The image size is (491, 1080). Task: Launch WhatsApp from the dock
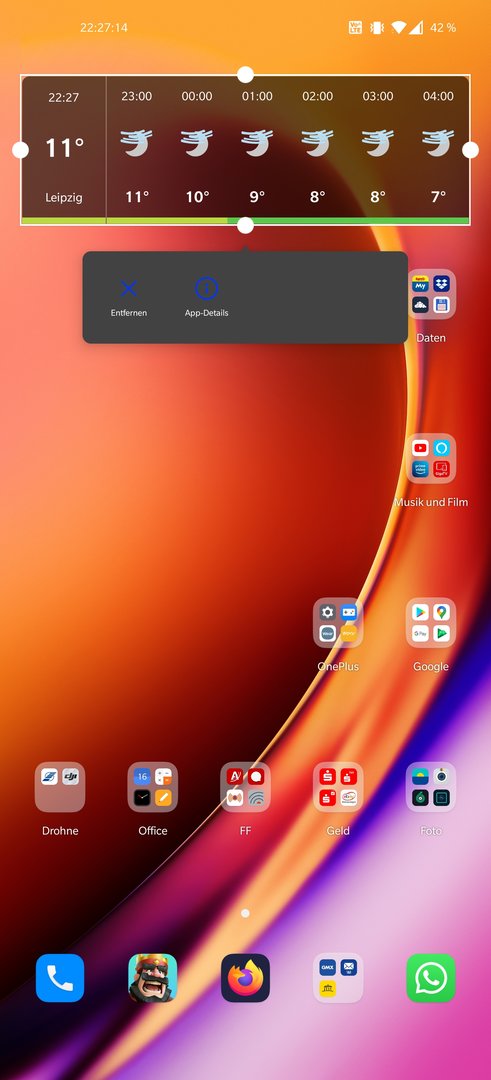431,978
